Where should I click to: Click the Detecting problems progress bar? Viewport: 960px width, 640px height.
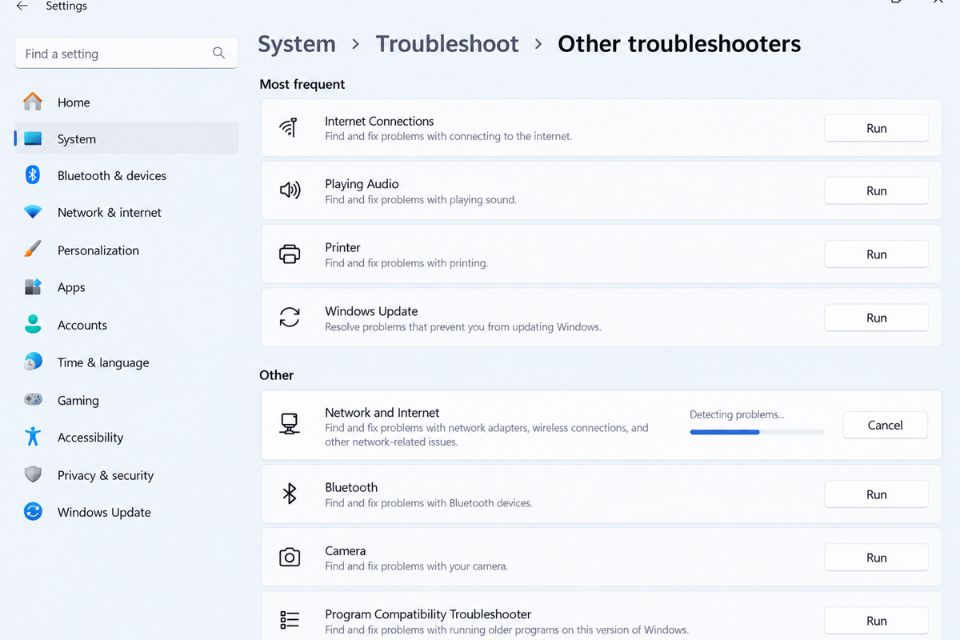pyautogui.click(x=757, y=432)
